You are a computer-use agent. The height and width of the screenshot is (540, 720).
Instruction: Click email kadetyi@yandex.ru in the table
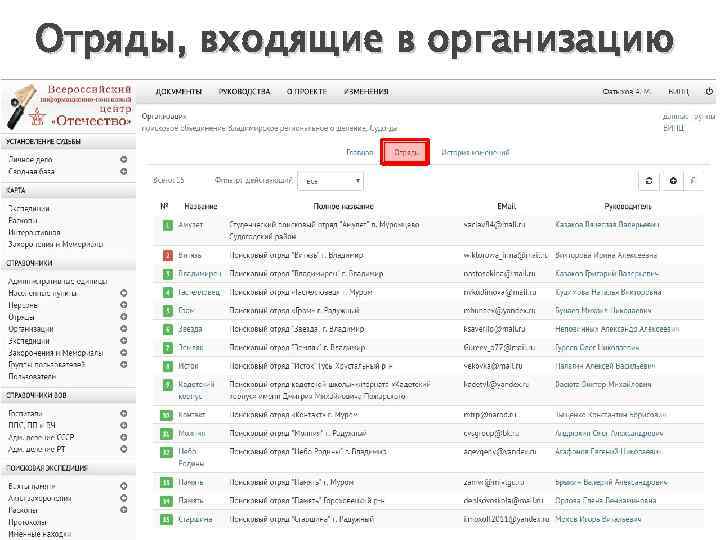(x=496, y=384)
